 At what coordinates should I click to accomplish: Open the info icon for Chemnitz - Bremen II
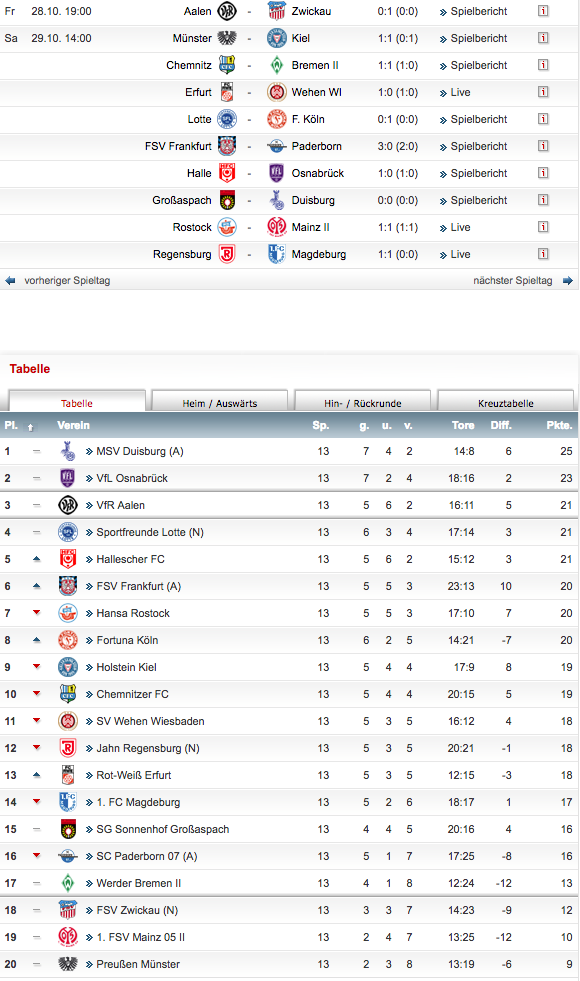[543, 65]
